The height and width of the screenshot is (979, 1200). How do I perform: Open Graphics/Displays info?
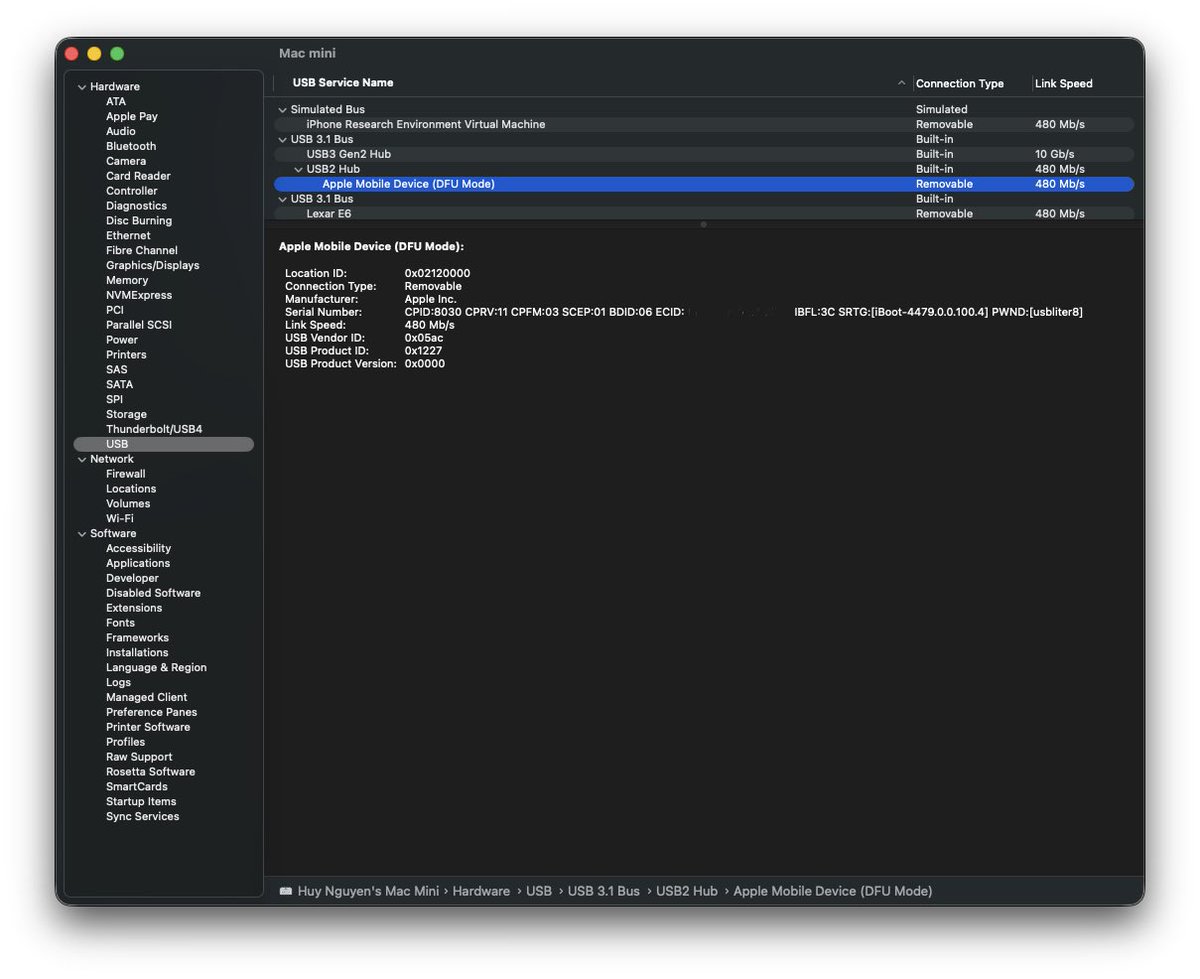pos(153,266)
